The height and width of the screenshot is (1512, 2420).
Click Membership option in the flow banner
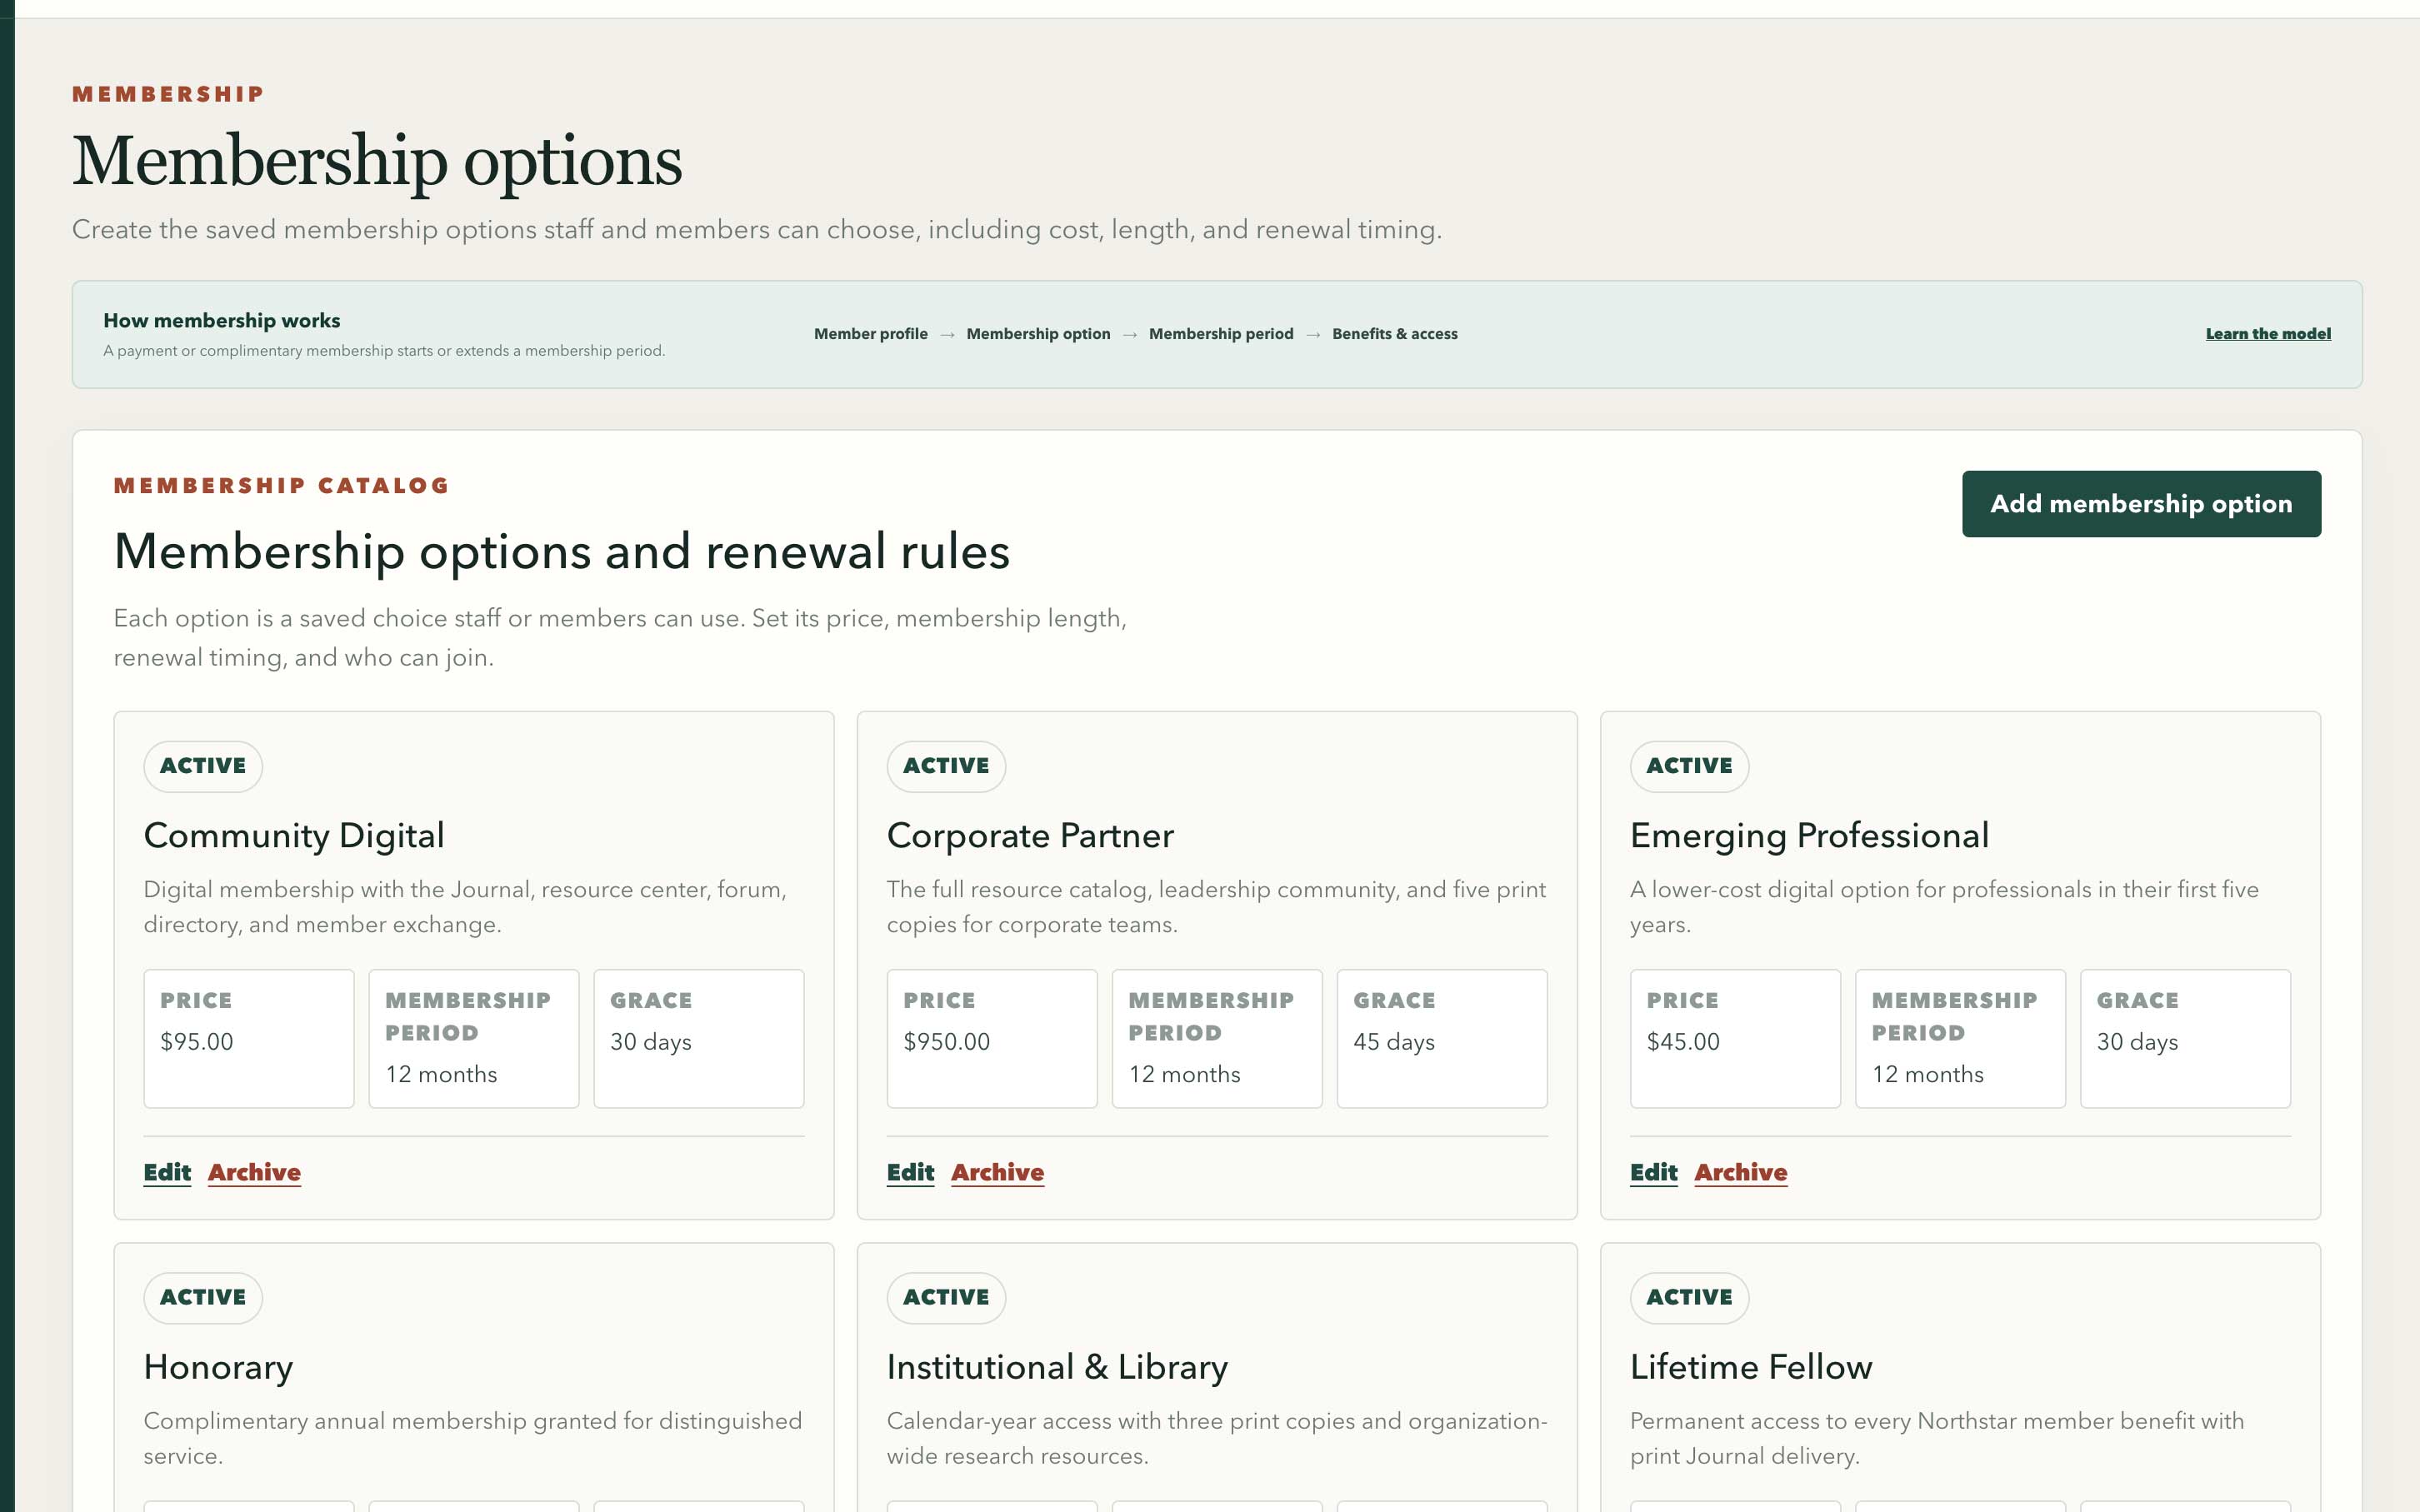[1038, 334]
